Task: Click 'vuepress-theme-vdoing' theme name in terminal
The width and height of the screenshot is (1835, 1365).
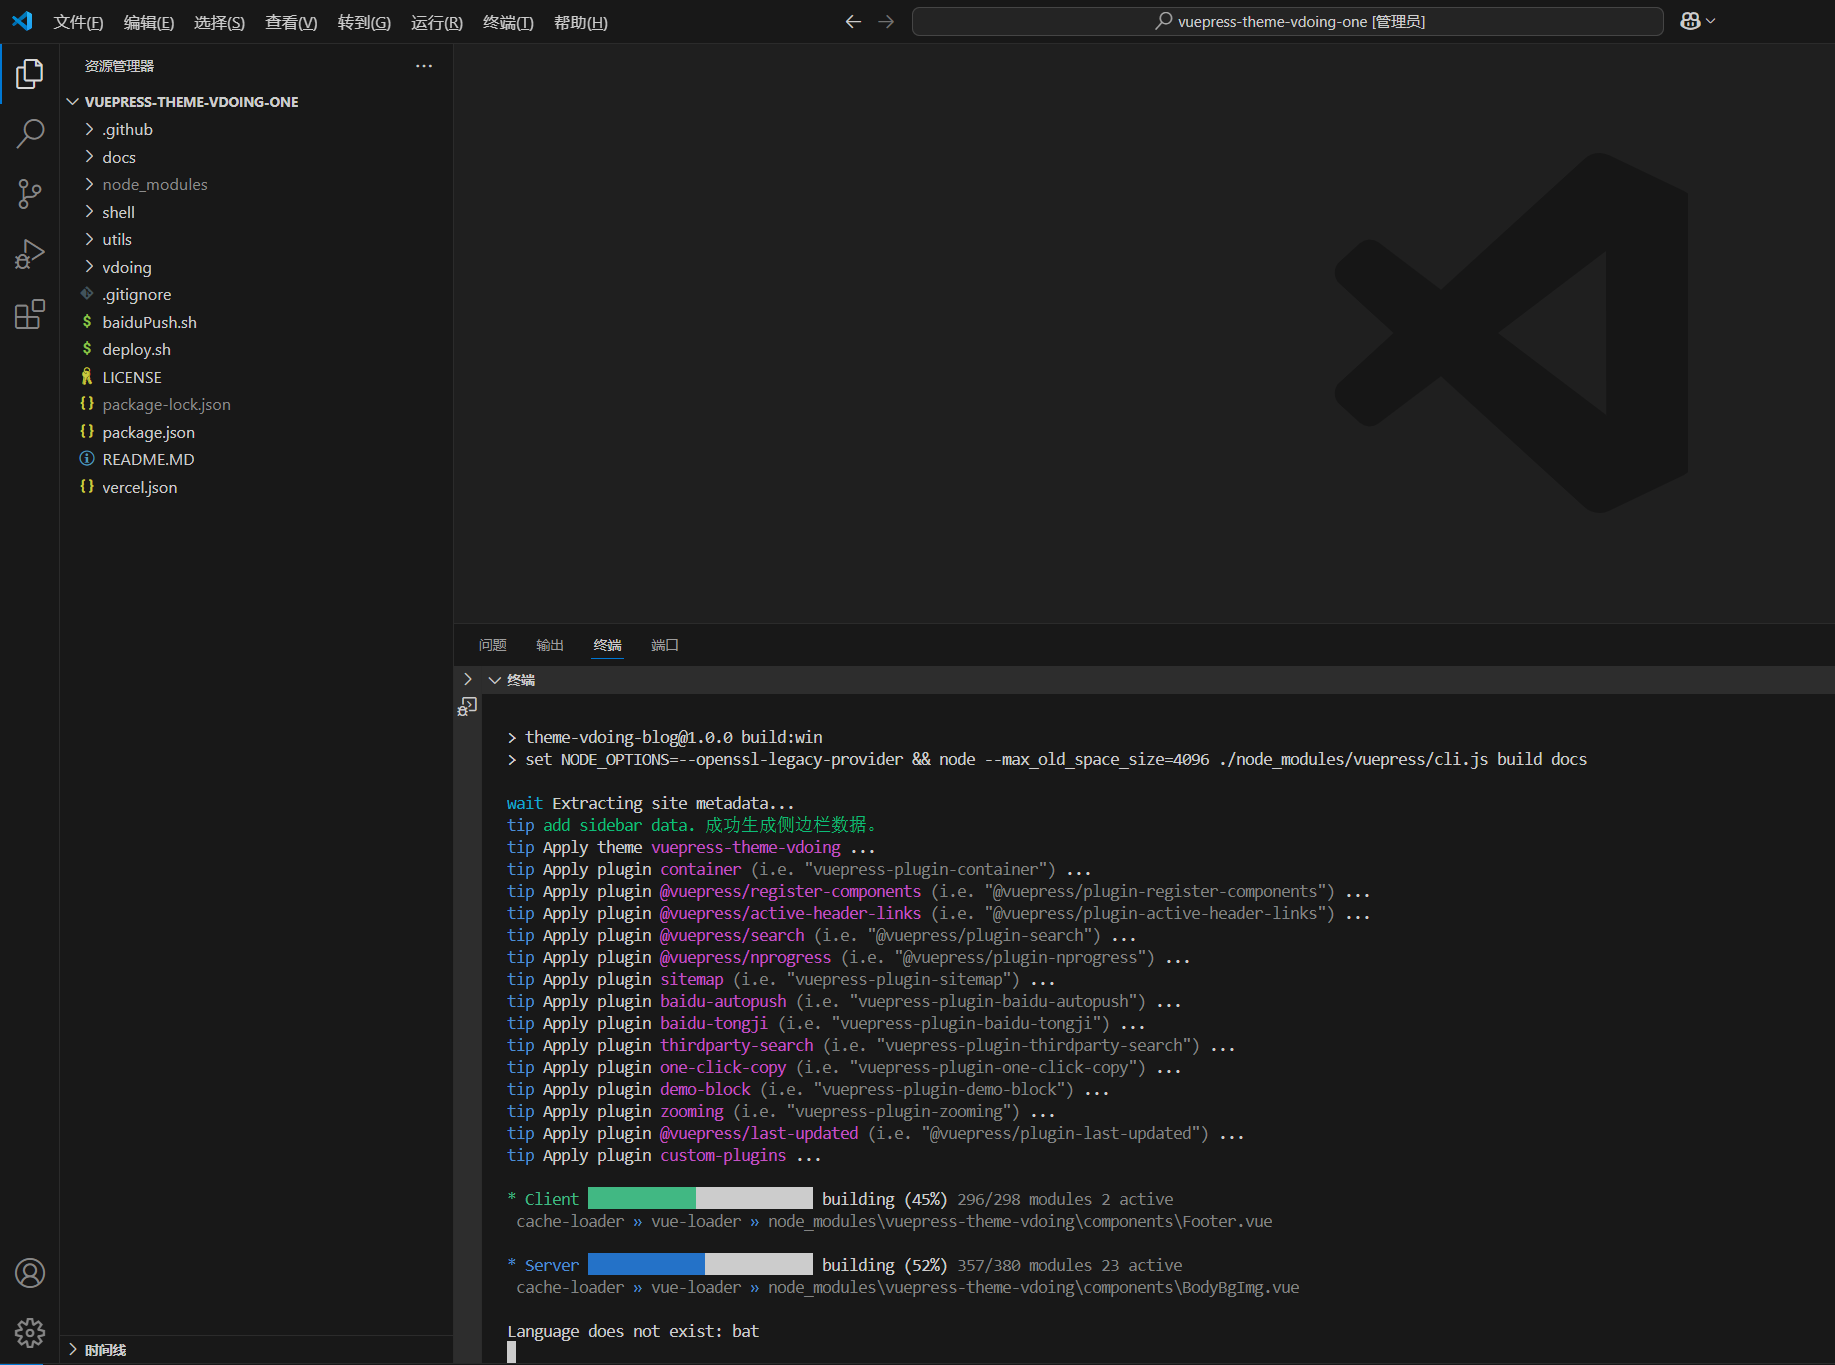Action: 746,847
